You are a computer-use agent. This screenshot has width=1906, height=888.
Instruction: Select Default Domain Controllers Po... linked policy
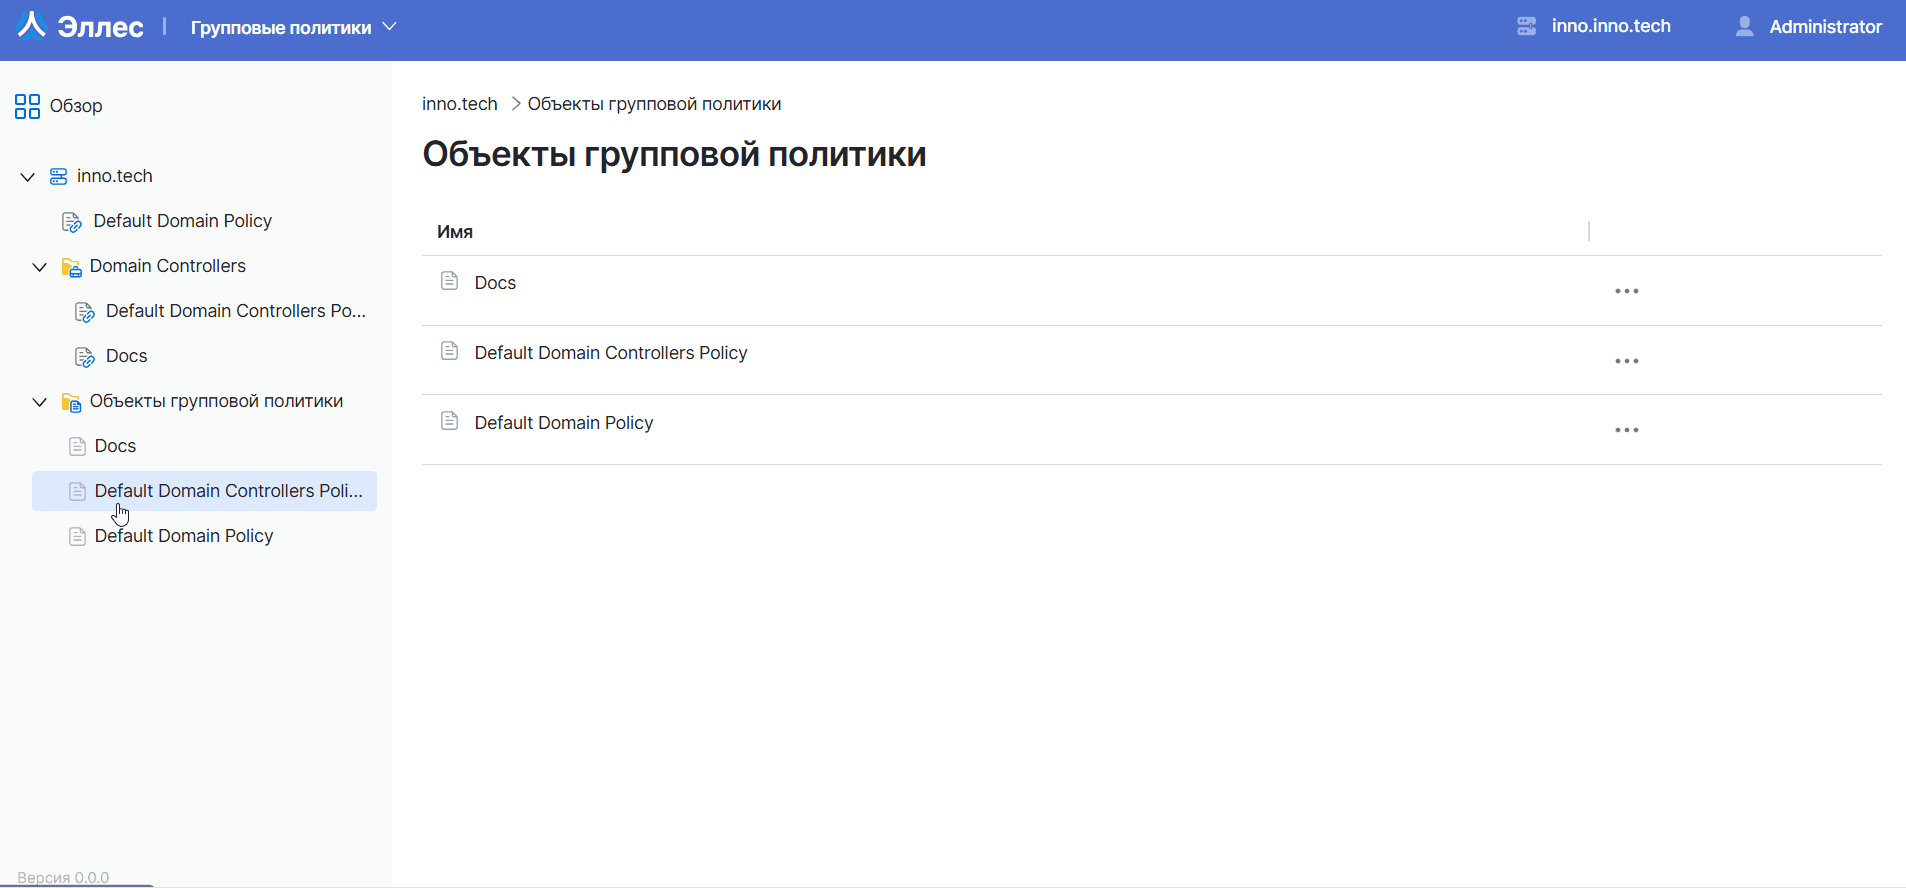point(235,311)
